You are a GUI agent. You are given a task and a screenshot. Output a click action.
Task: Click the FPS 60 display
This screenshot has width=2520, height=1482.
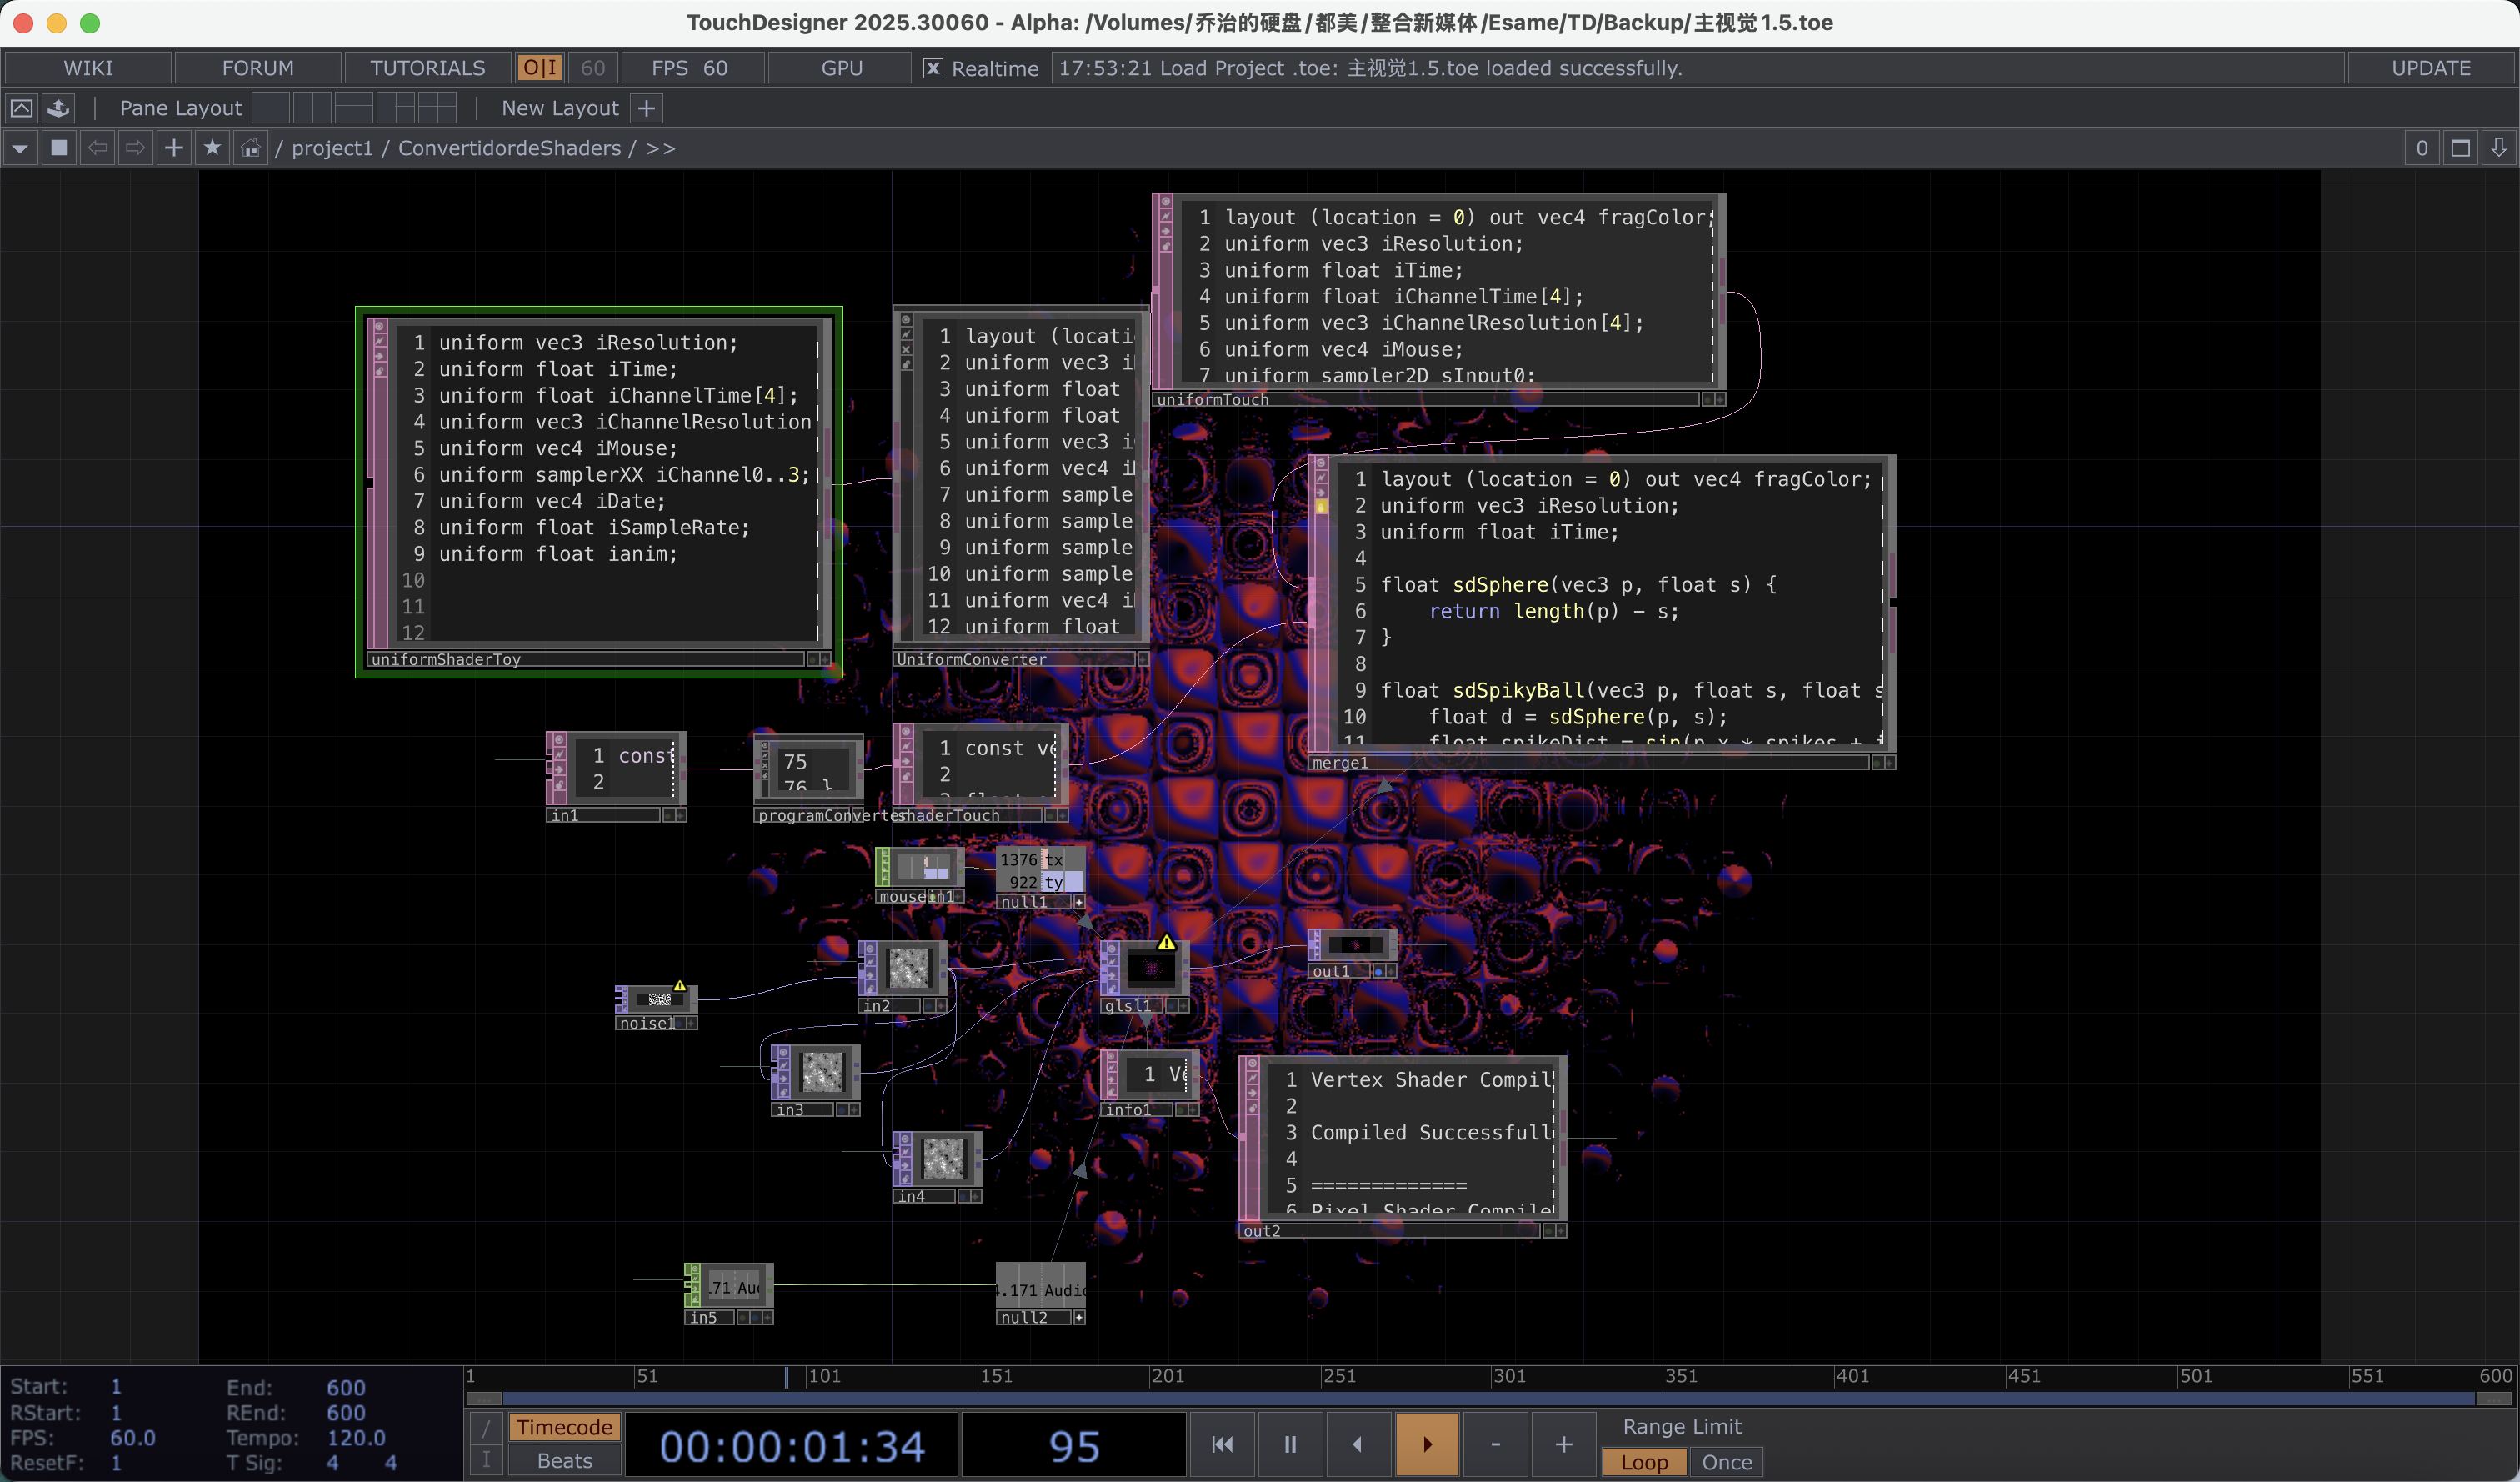(692, 68)
